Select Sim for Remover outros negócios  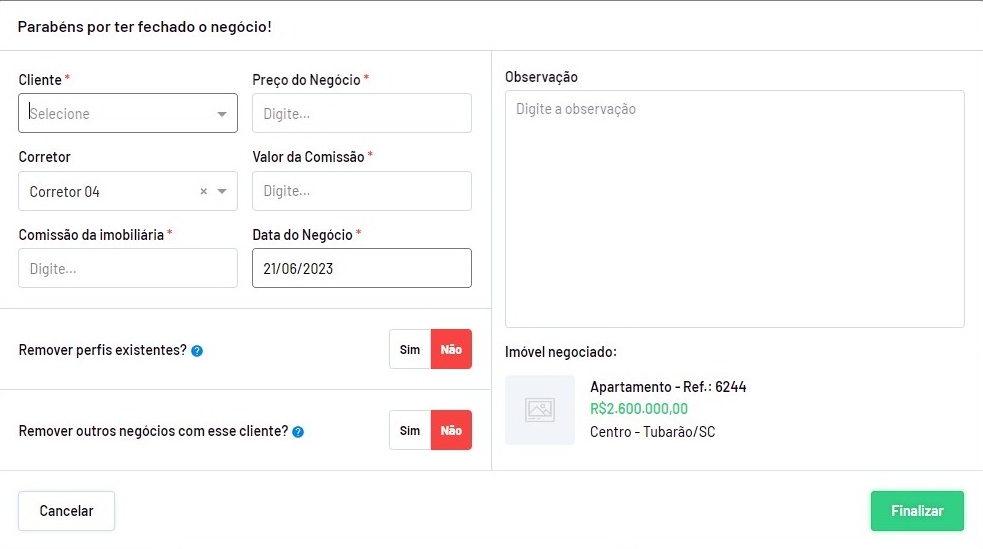pyautogui.click(x=410, y=430)
